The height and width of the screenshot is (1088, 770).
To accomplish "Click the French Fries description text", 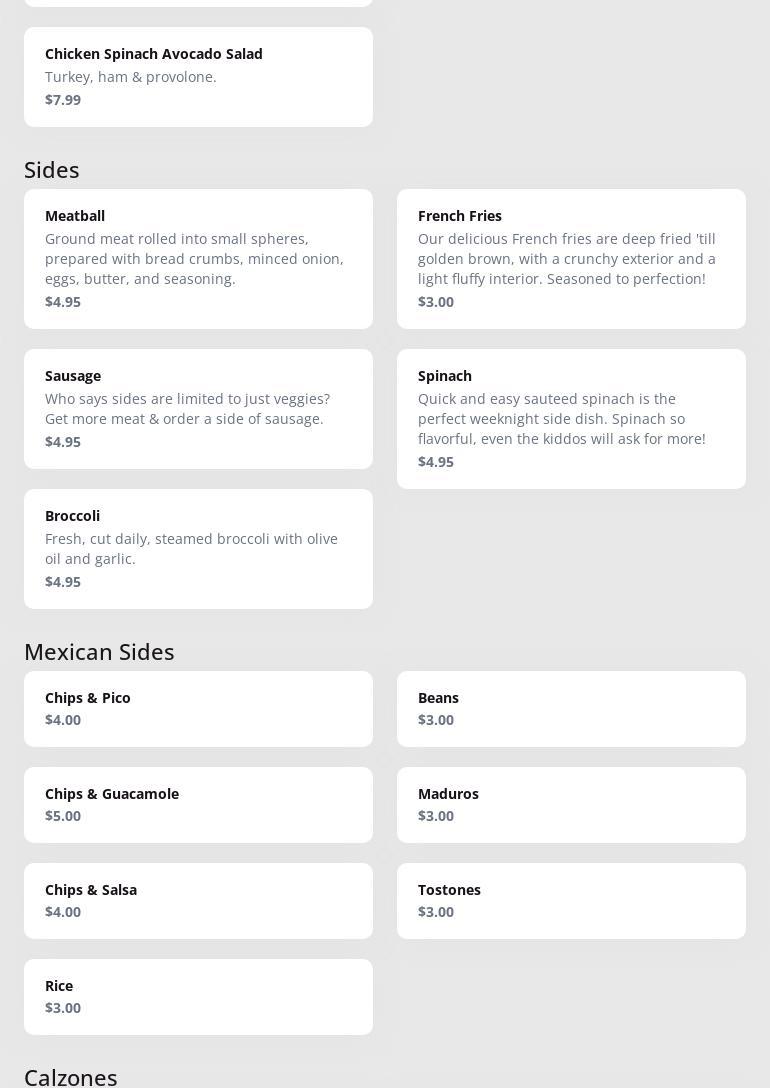I will point(566,259).
